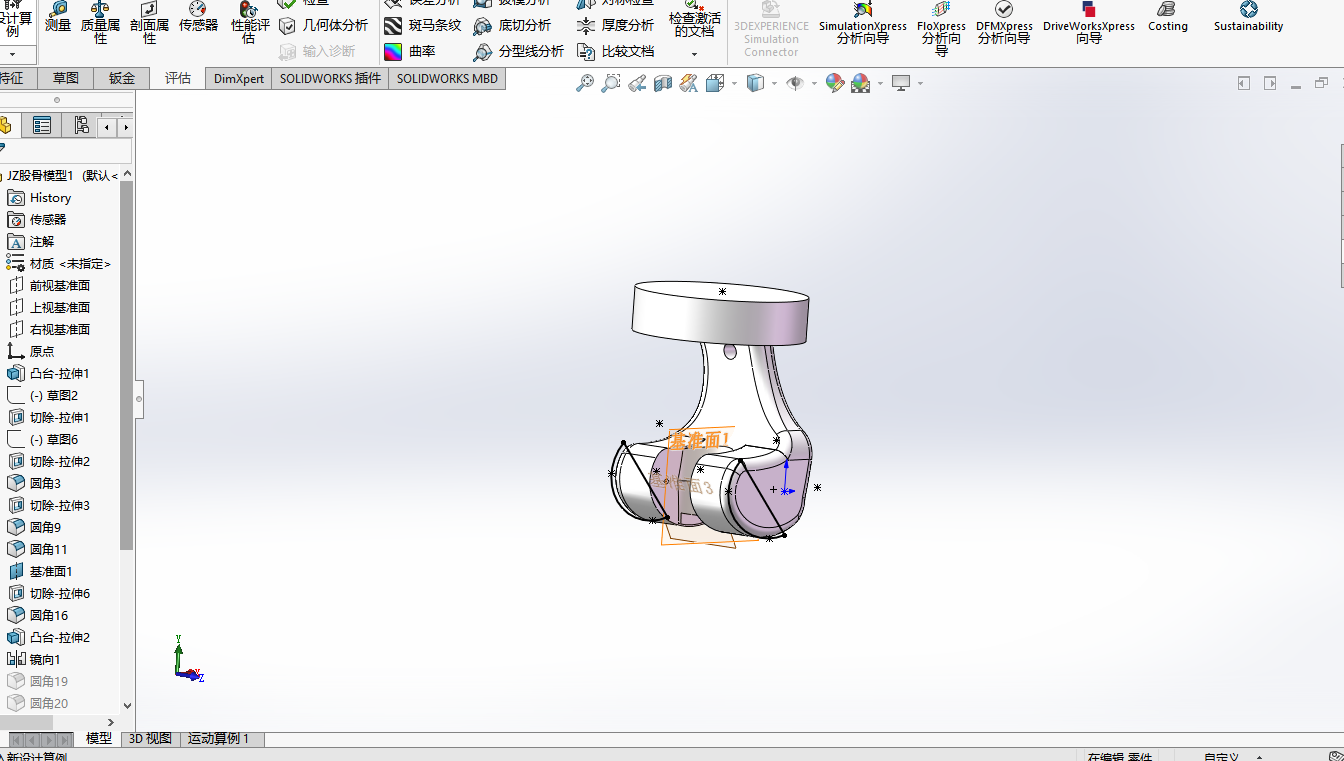
Task: Open DriveWorksXpress wizard
Action: pyautogui.click(x=1088, y=24)
